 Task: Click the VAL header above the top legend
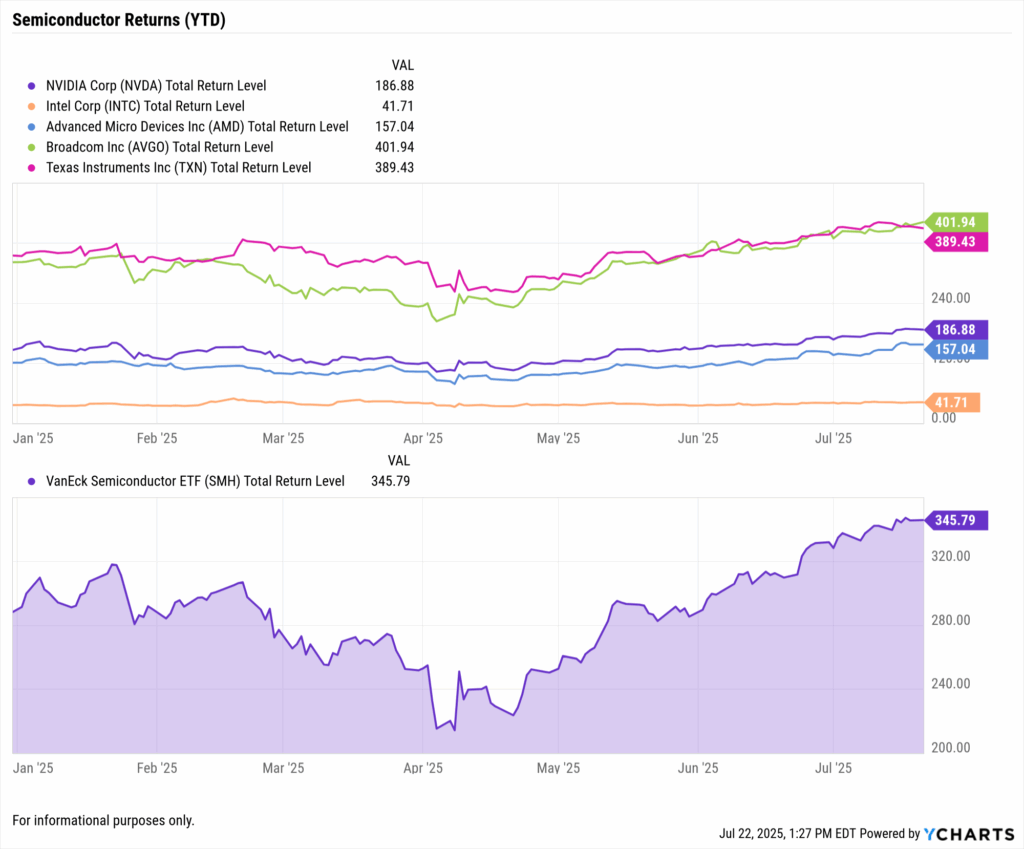click(x=402, y=65)
